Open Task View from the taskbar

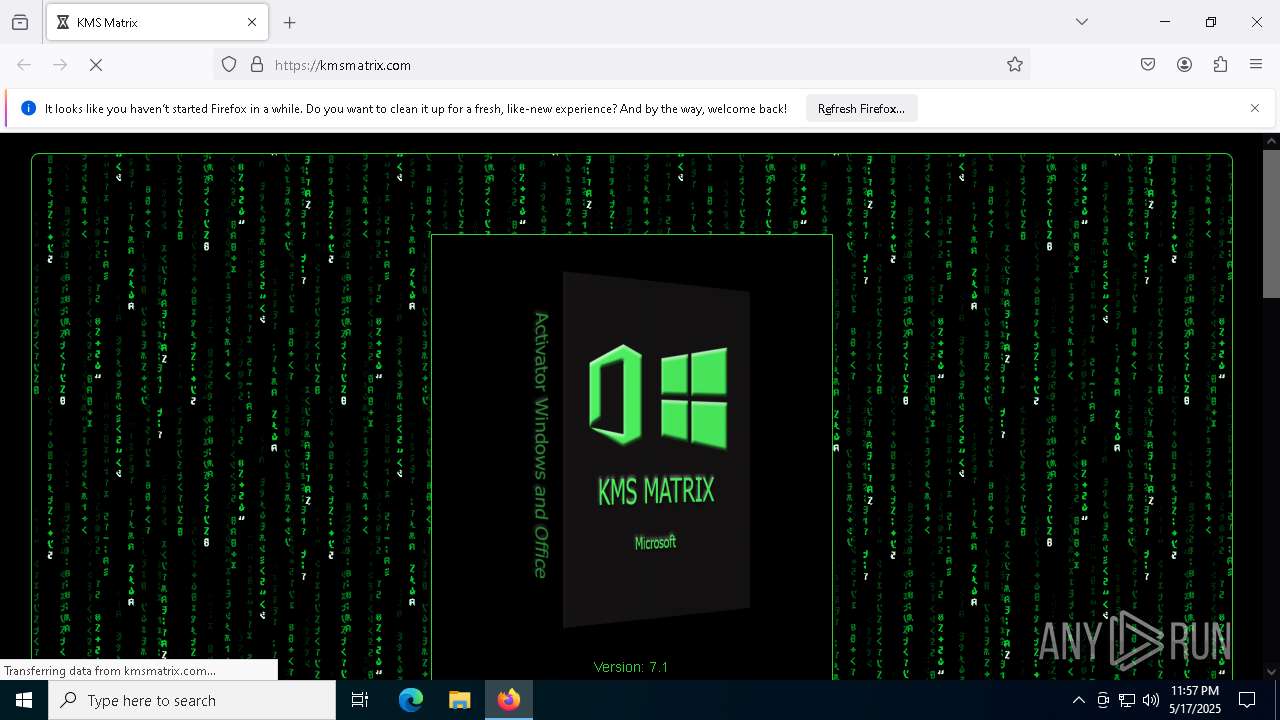(360, 700)
